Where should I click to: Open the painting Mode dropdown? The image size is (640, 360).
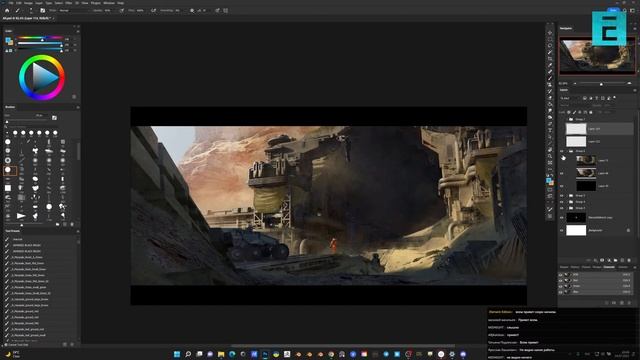tap(73, 11)
